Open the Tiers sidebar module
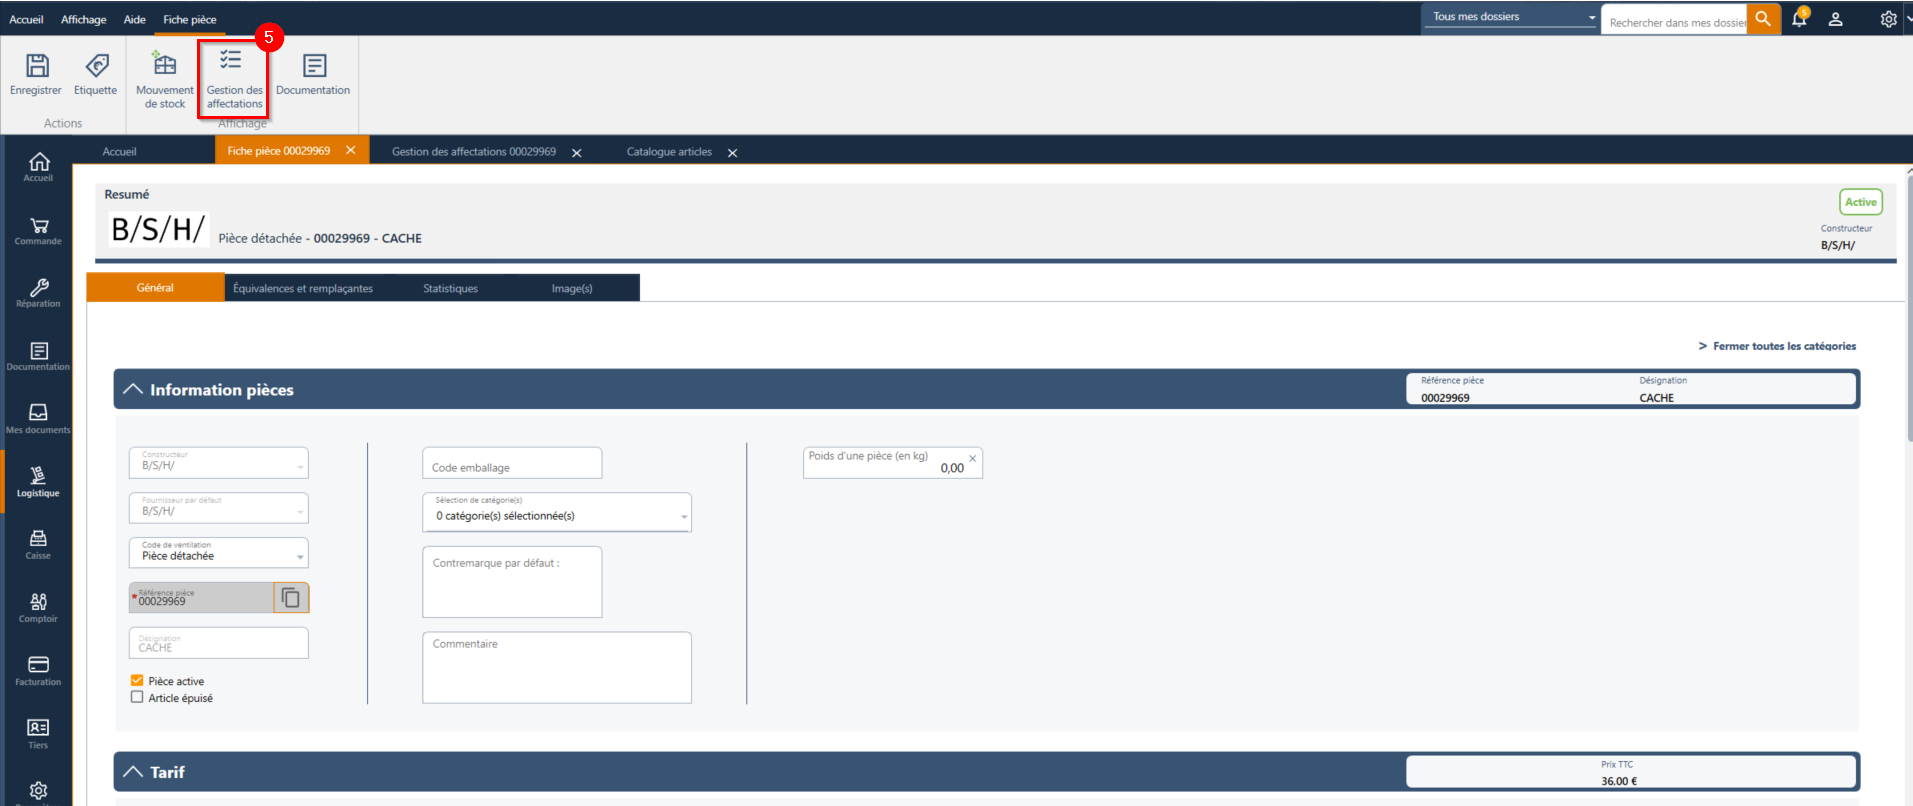Image resolution: width=1913 pixels, height=806 pixels. (38, 734)
